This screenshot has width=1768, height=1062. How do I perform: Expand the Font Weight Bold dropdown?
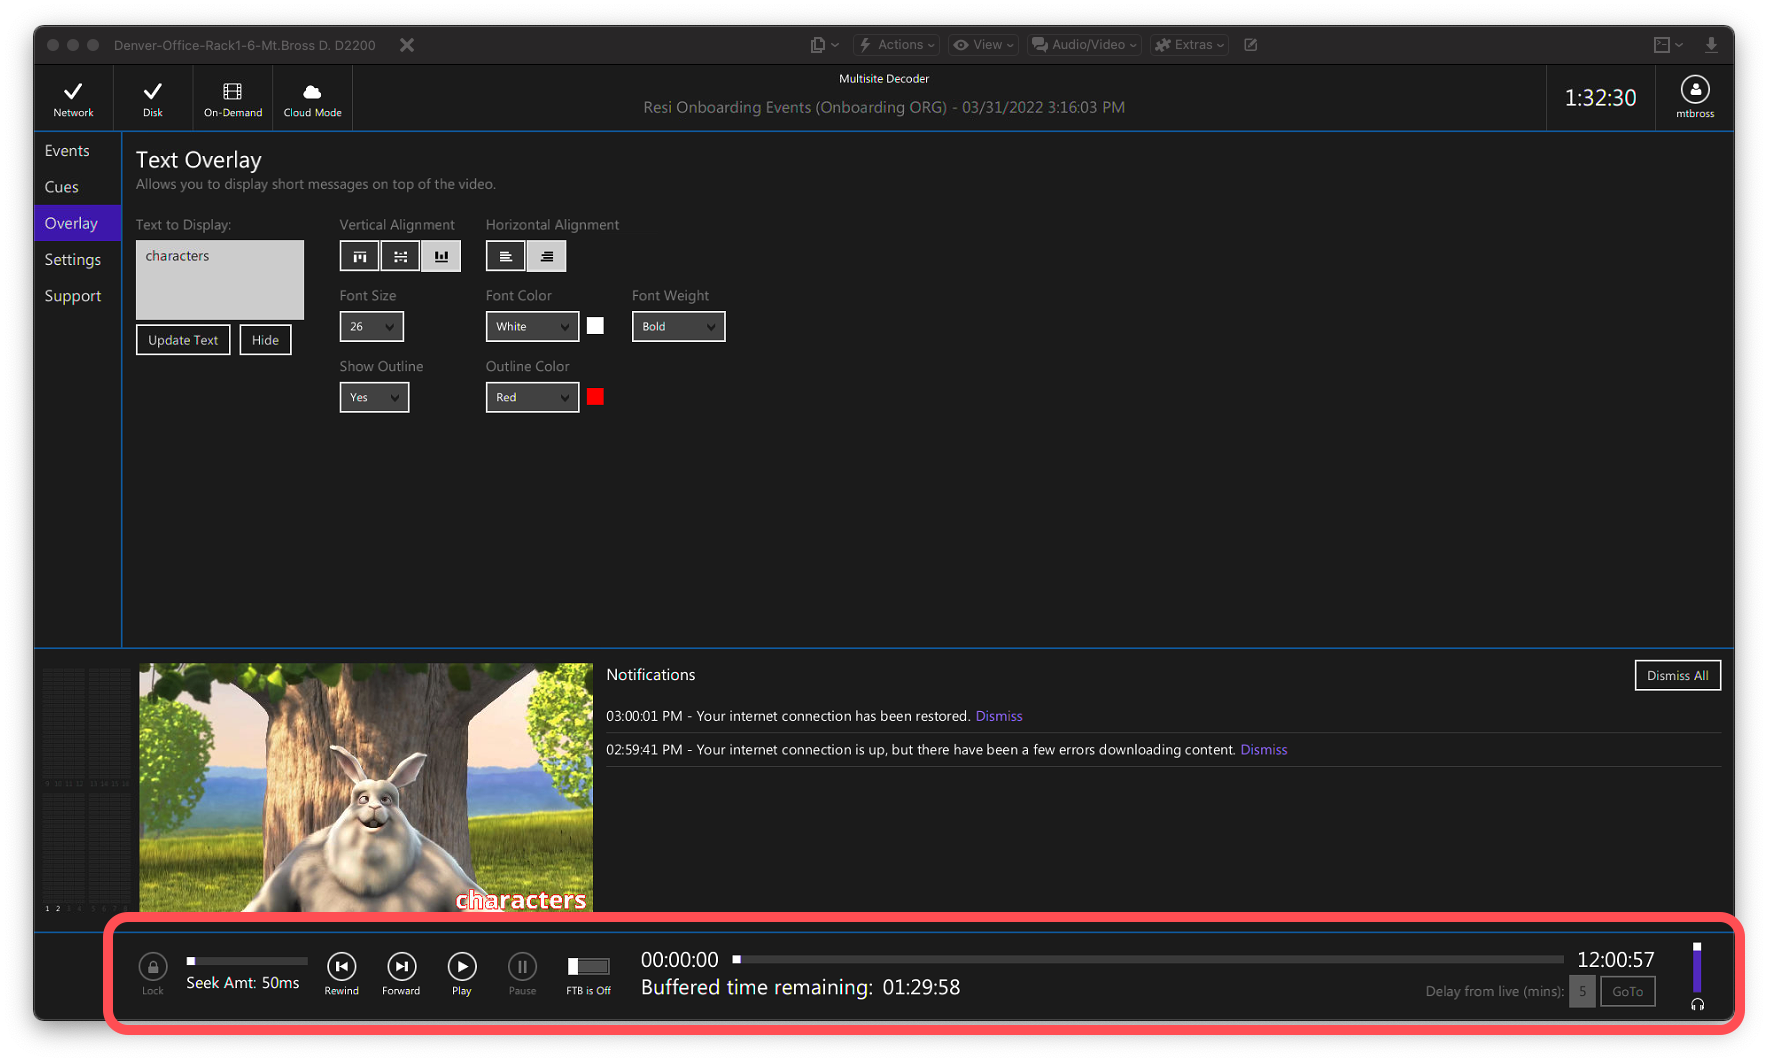(x=678, y=327)
